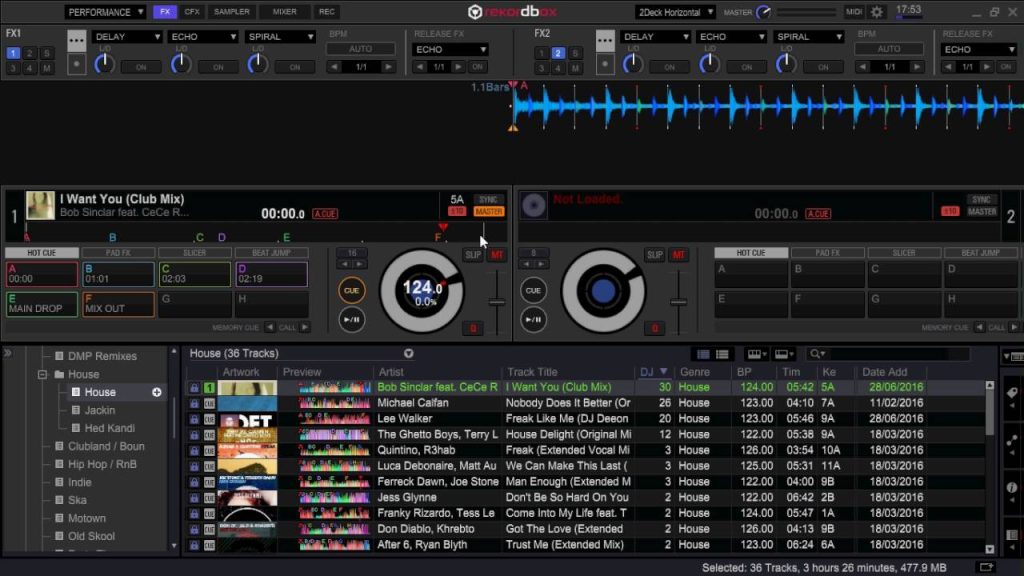The height and width of the screenshot is (576, 1024).
Task: Click the MIDI button in top bar
Action: [x=854, y=12]
